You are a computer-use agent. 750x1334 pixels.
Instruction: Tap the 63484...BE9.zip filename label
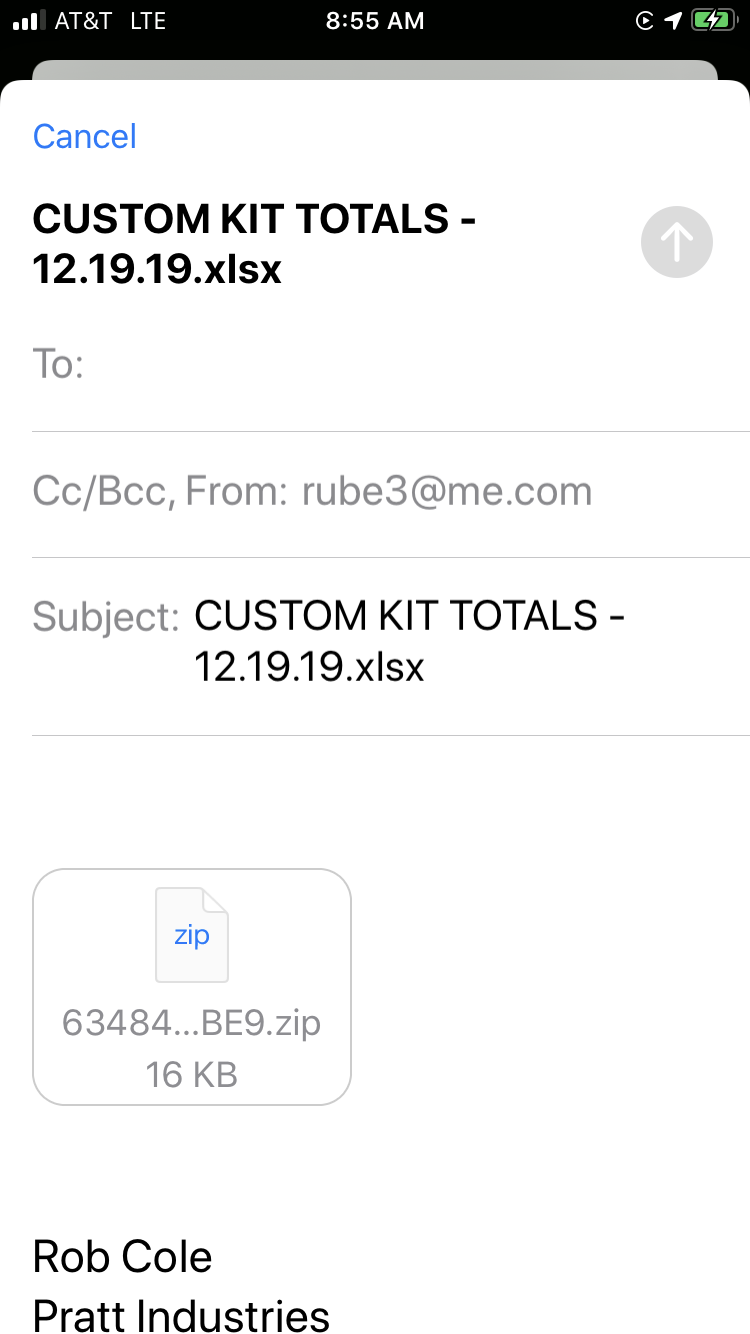tap(192, 1023)
